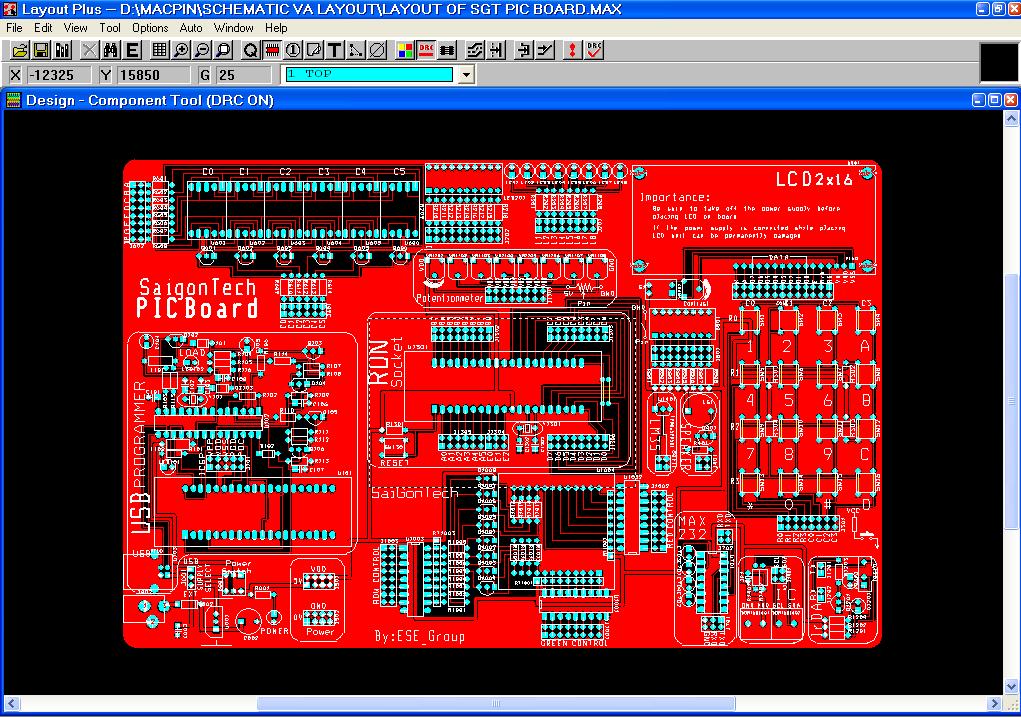Toggle the Pin tool circled-one icon
1021x717 pixels.
point(293,50)
